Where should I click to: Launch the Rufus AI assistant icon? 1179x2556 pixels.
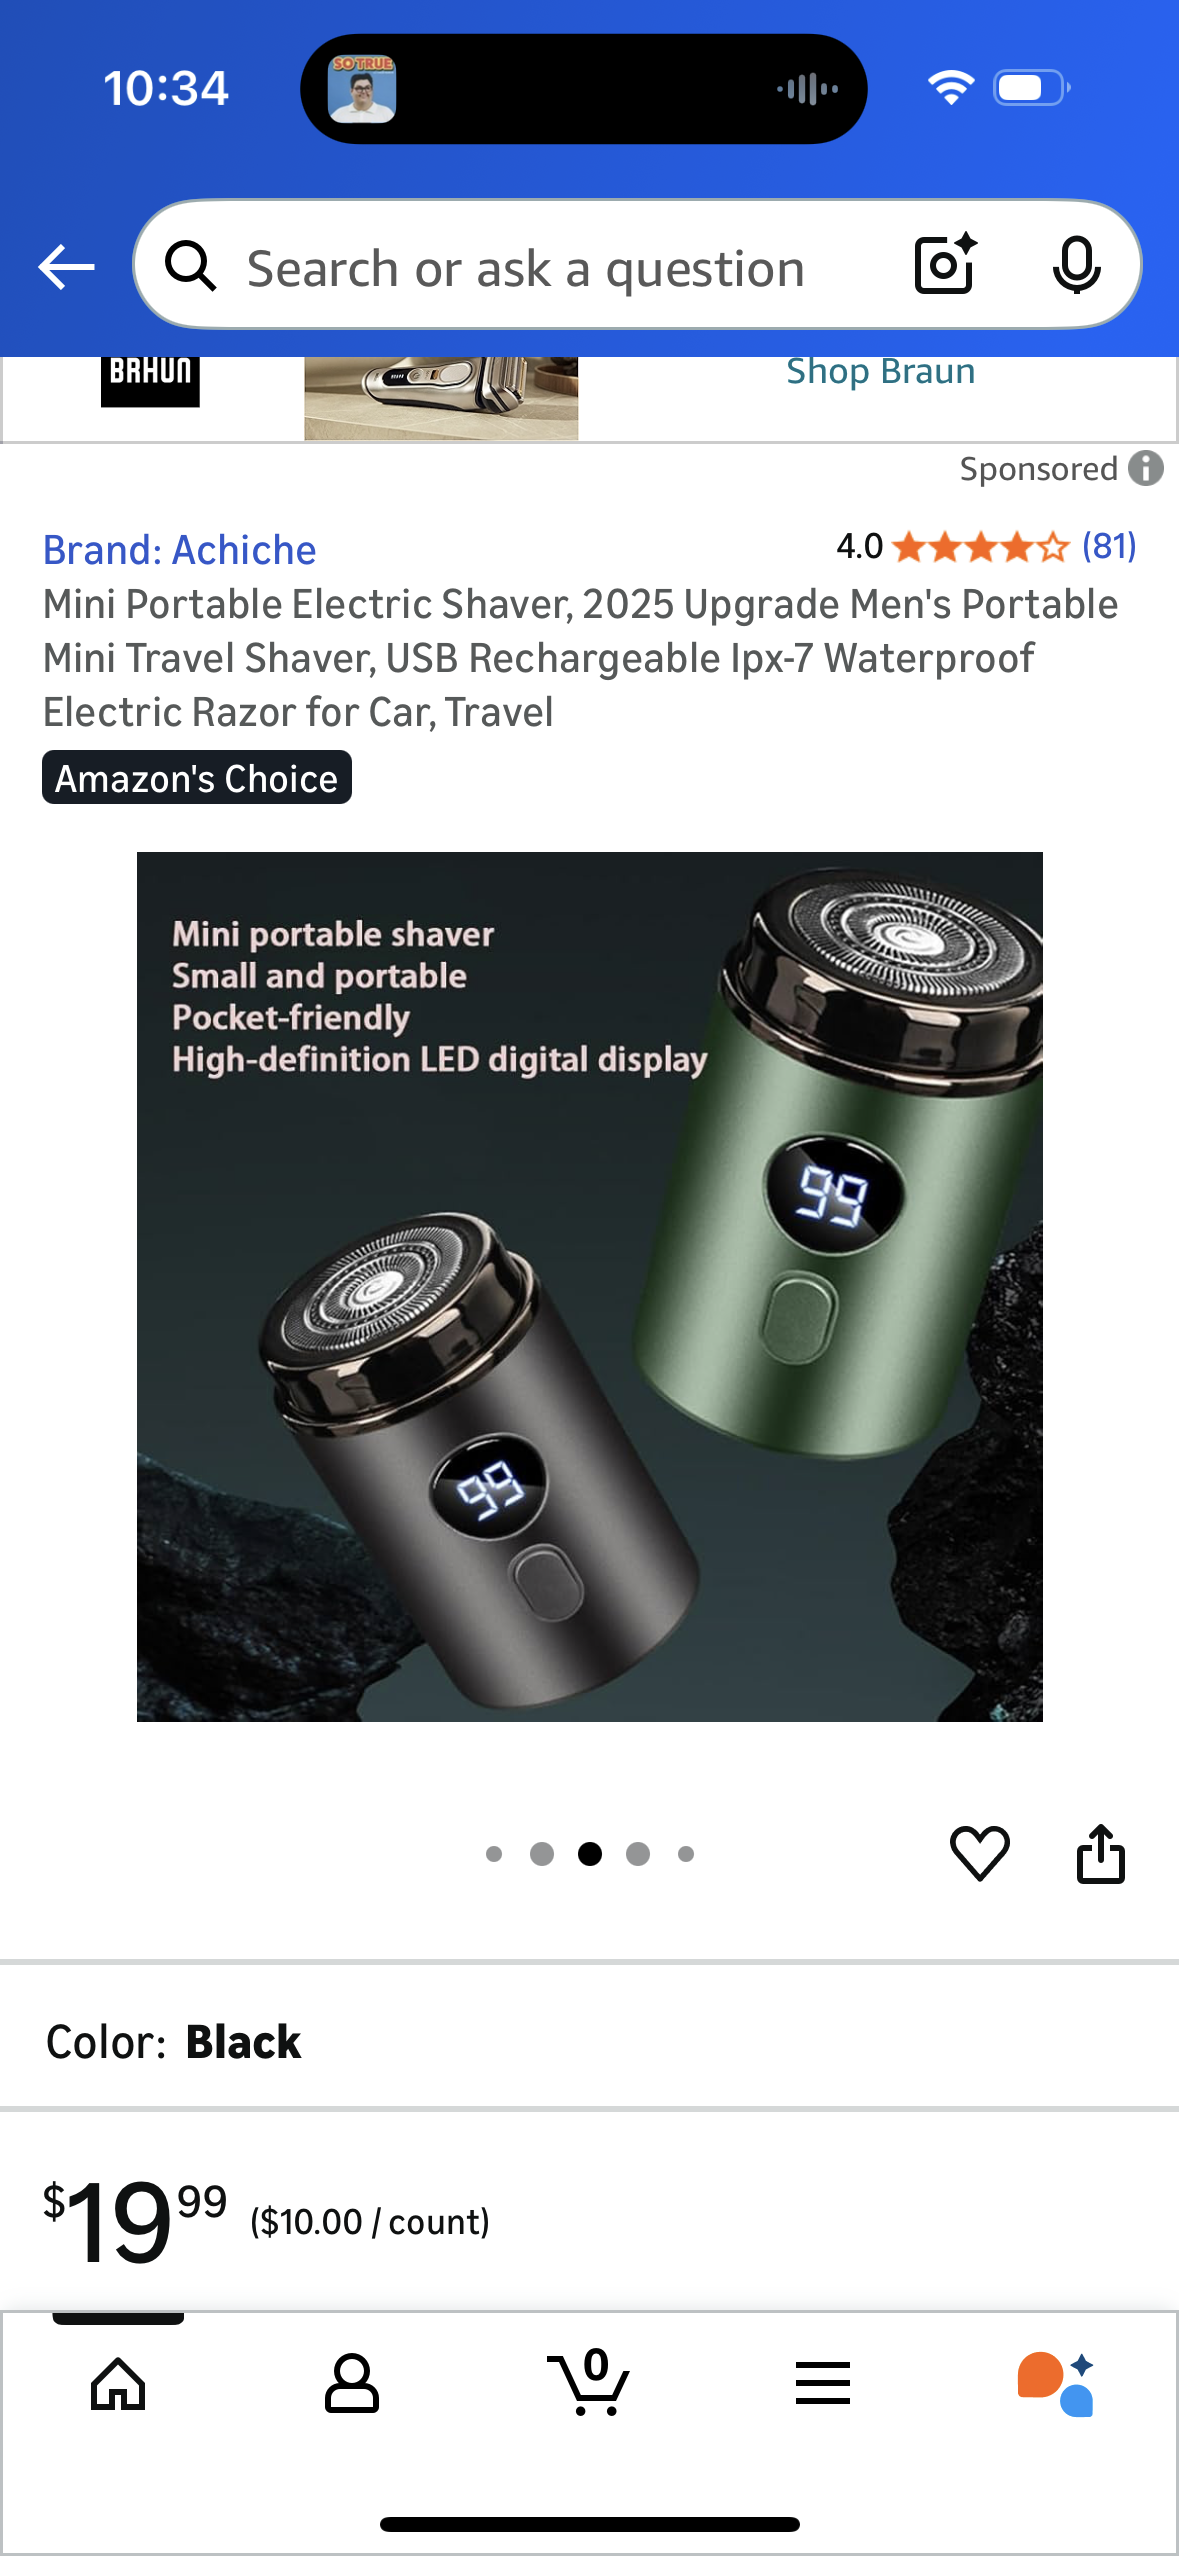point(1056,2384)
